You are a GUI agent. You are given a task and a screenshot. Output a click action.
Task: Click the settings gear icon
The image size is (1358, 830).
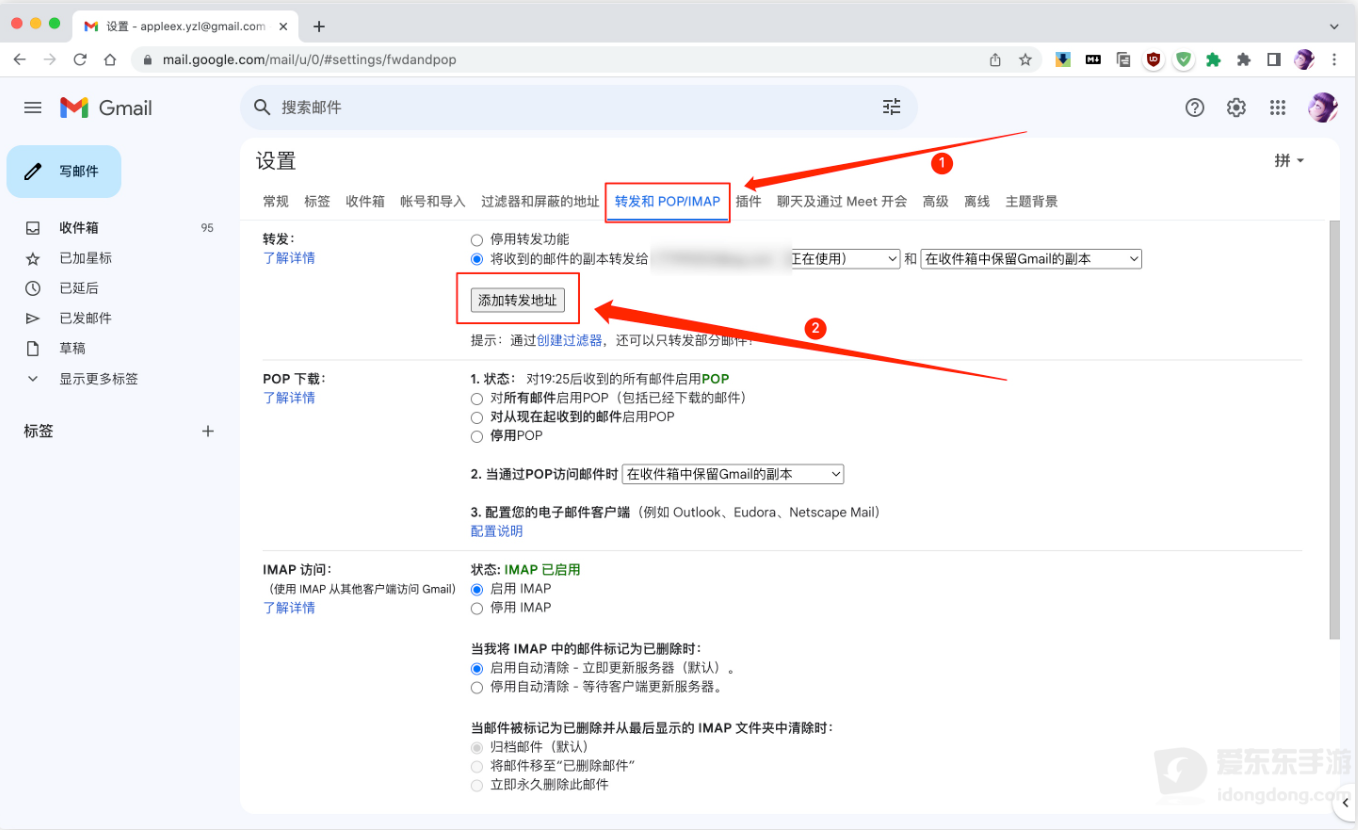pyautogui.click(x=1236, y=107)
